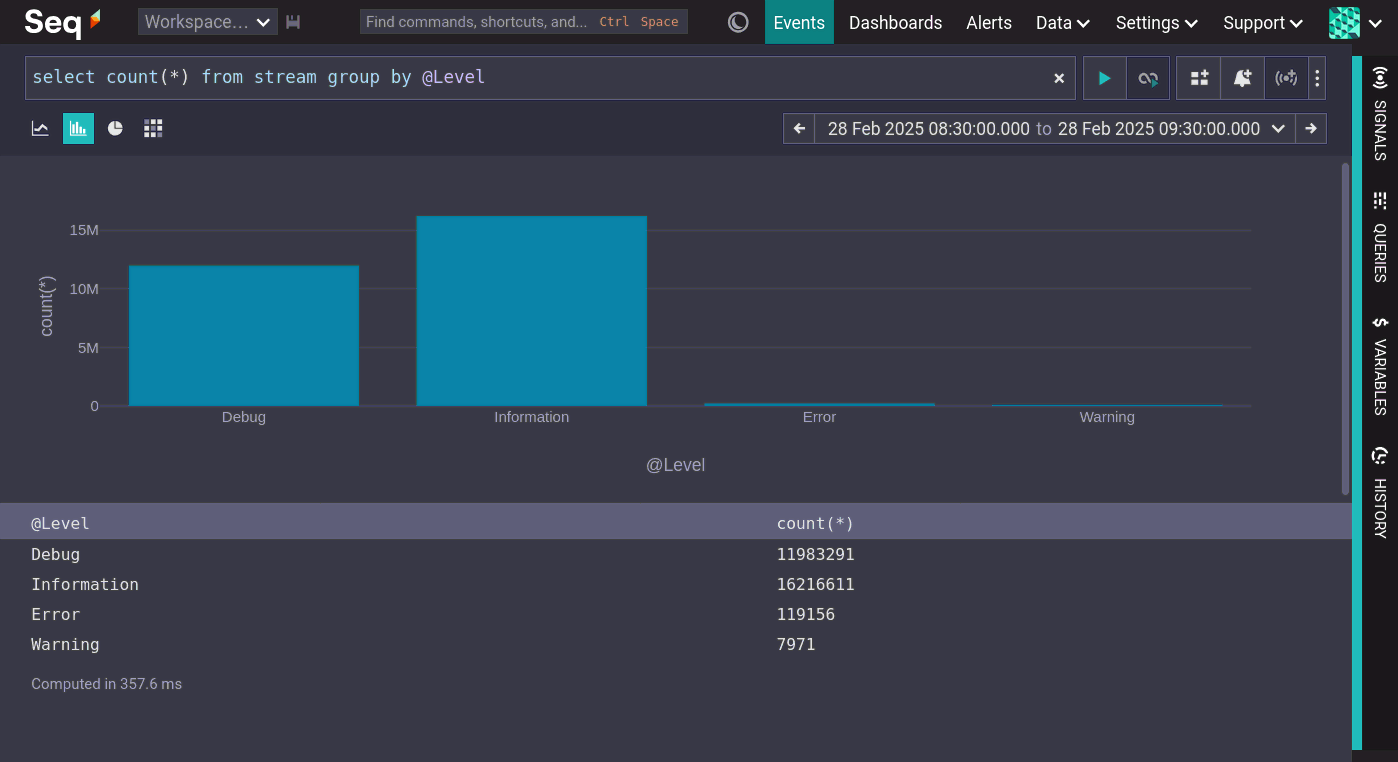Toggle the dark theme moon icon
The height and width of the screenshot is (762, 1398).
(x=738, y=22)
